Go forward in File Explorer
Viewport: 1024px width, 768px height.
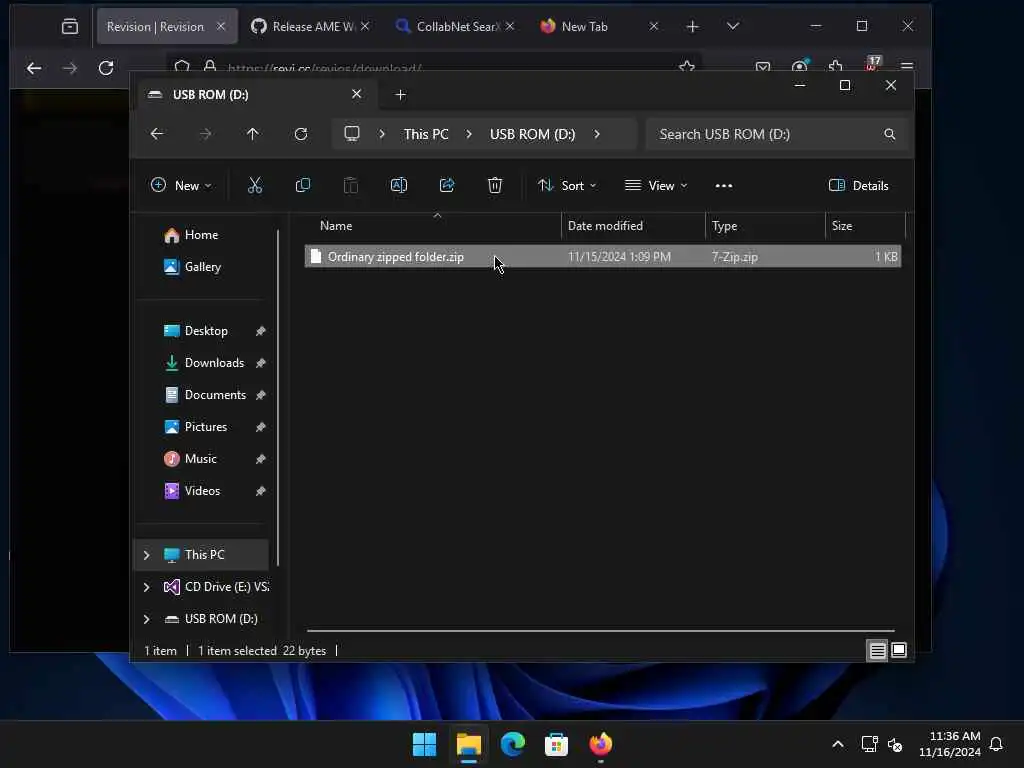[205, 134]
